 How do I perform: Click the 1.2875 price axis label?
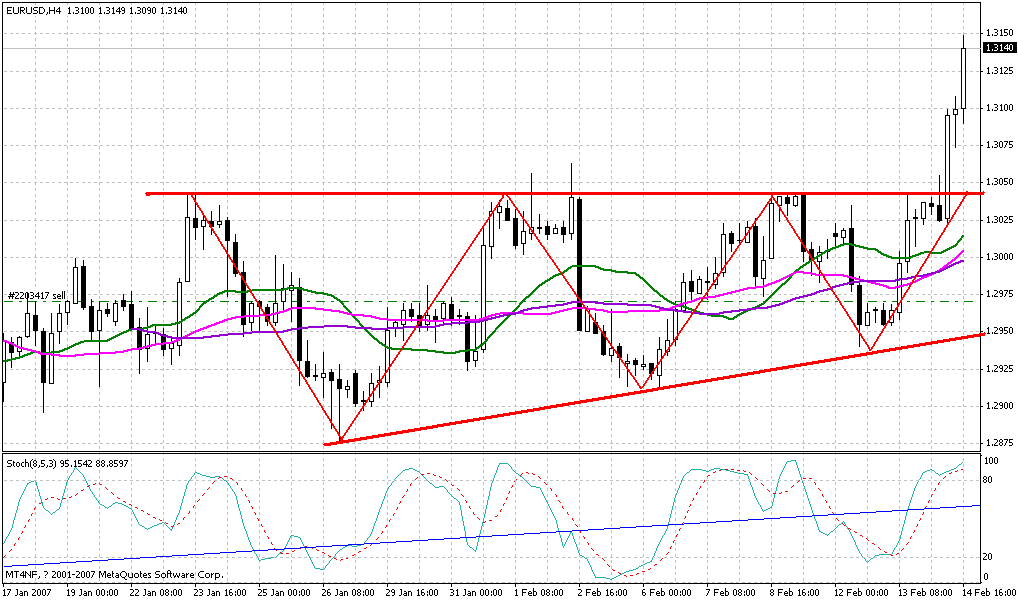[x=1000, y=444]
